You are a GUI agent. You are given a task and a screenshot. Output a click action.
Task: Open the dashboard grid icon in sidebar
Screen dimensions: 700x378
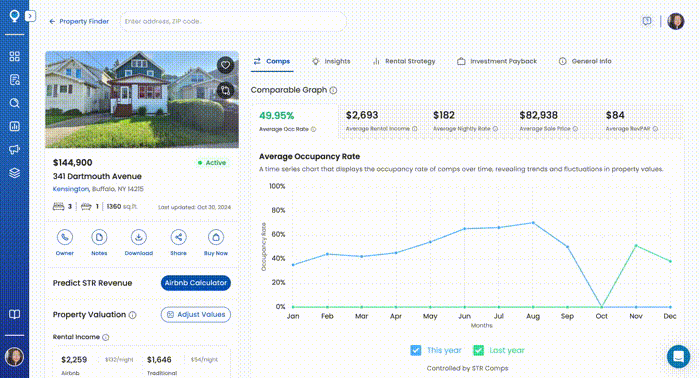coord(14,56)
